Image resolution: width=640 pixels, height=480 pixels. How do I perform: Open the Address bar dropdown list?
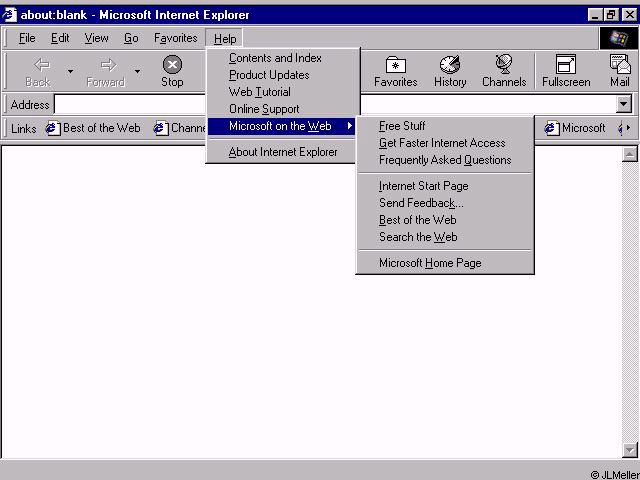[x=624, y=104]
